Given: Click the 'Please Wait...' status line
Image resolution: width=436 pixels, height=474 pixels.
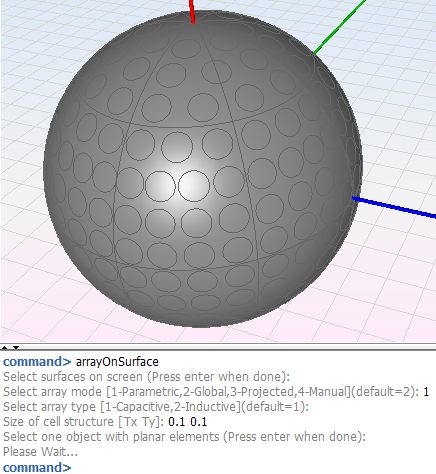Looking at the screenshot, I should (x=40, y=452).
